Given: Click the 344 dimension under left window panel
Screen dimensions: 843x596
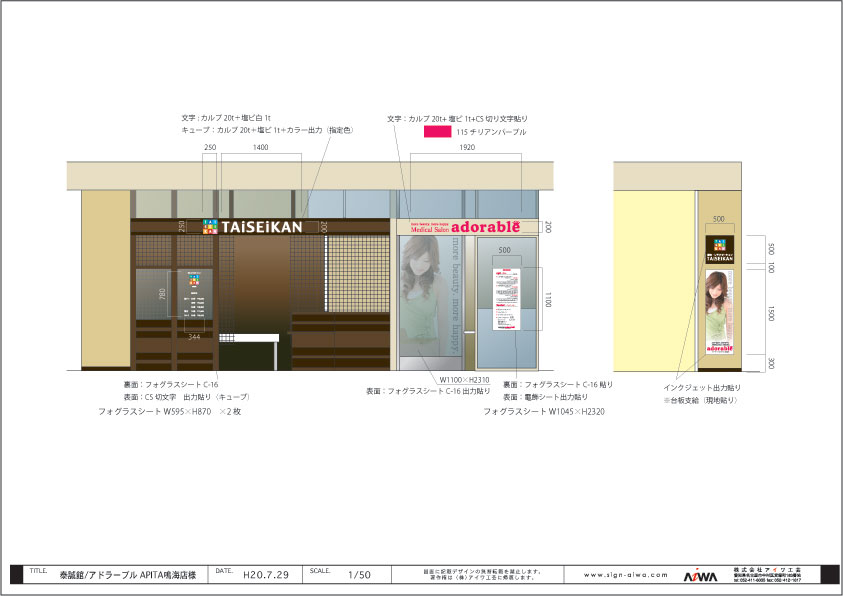Looking at the screenshot, I should click(194, 337).
